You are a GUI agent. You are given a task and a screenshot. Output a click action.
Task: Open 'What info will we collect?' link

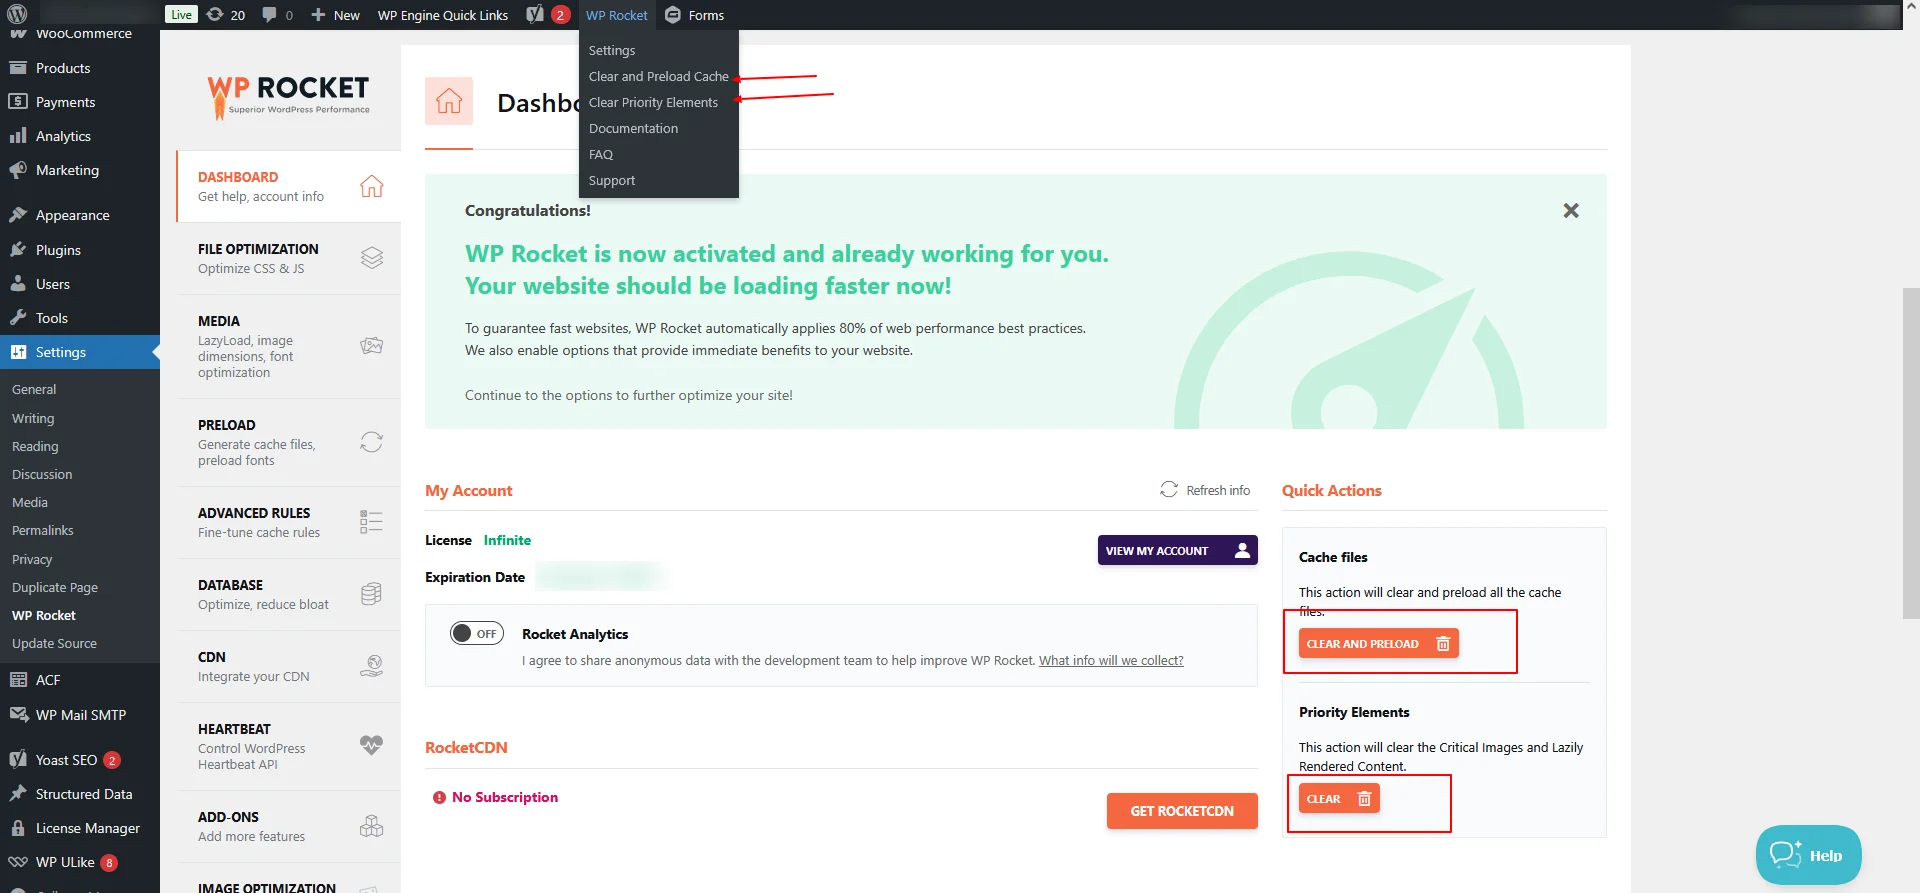[x=1110, y=661]
